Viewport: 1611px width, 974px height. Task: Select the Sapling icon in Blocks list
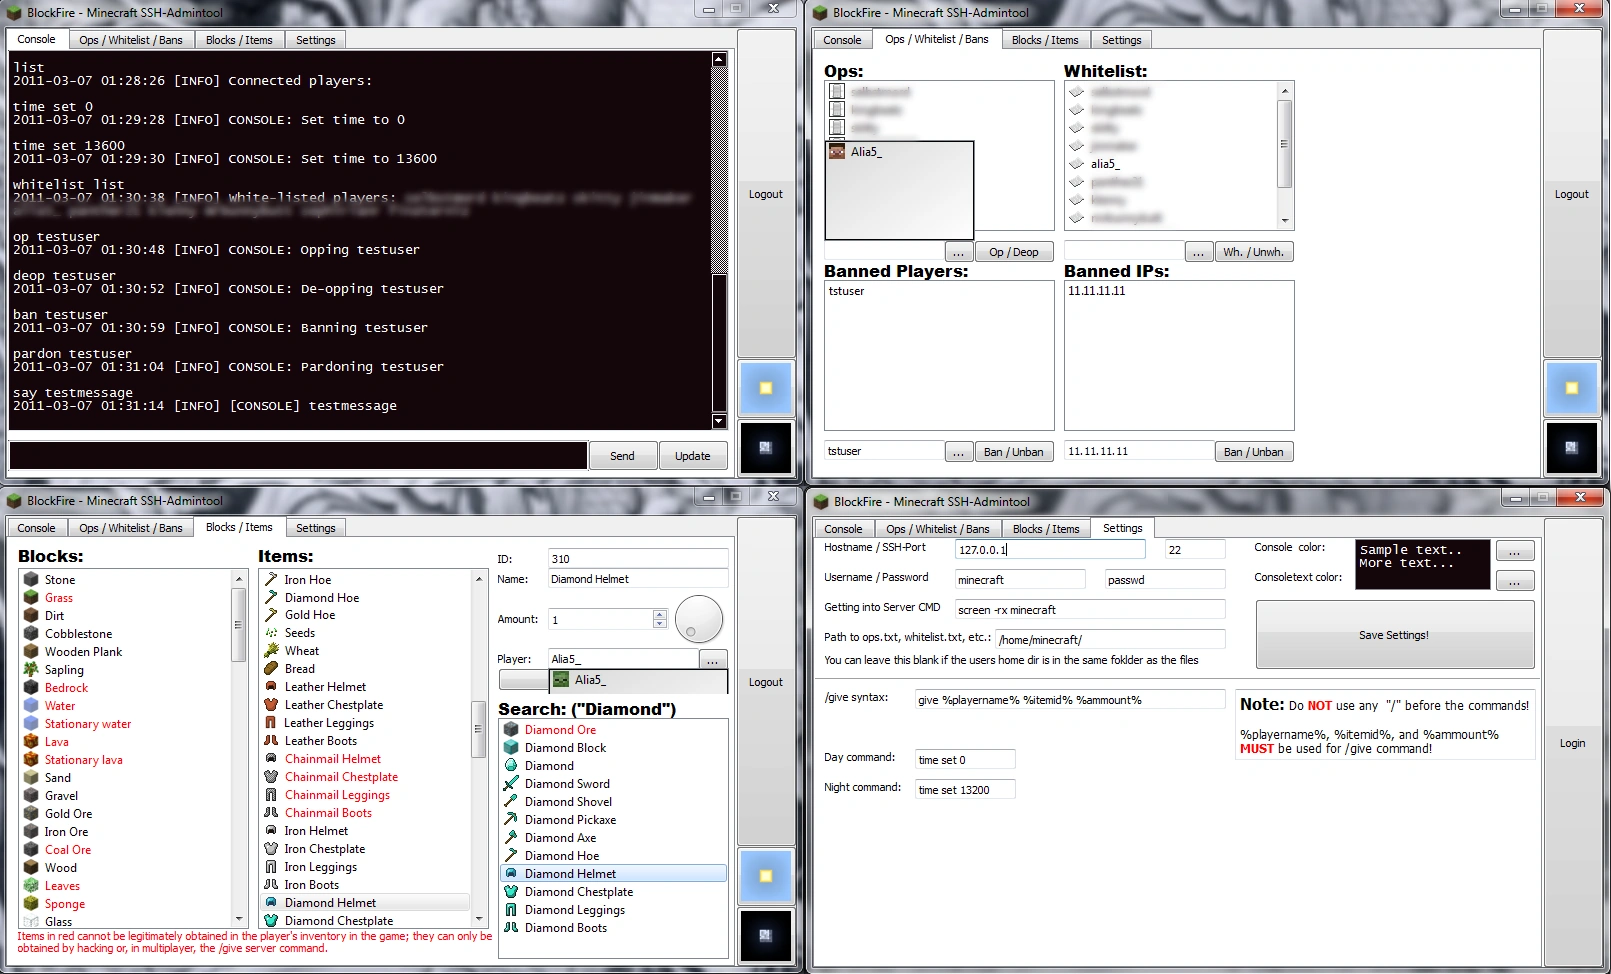pos(31,670)
